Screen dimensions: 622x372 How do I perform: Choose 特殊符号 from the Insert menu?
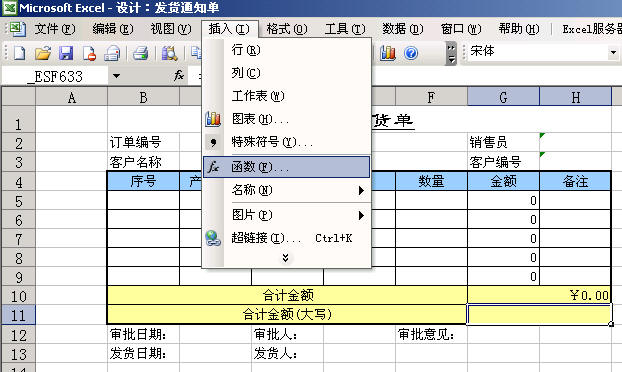tap(286, 142)
